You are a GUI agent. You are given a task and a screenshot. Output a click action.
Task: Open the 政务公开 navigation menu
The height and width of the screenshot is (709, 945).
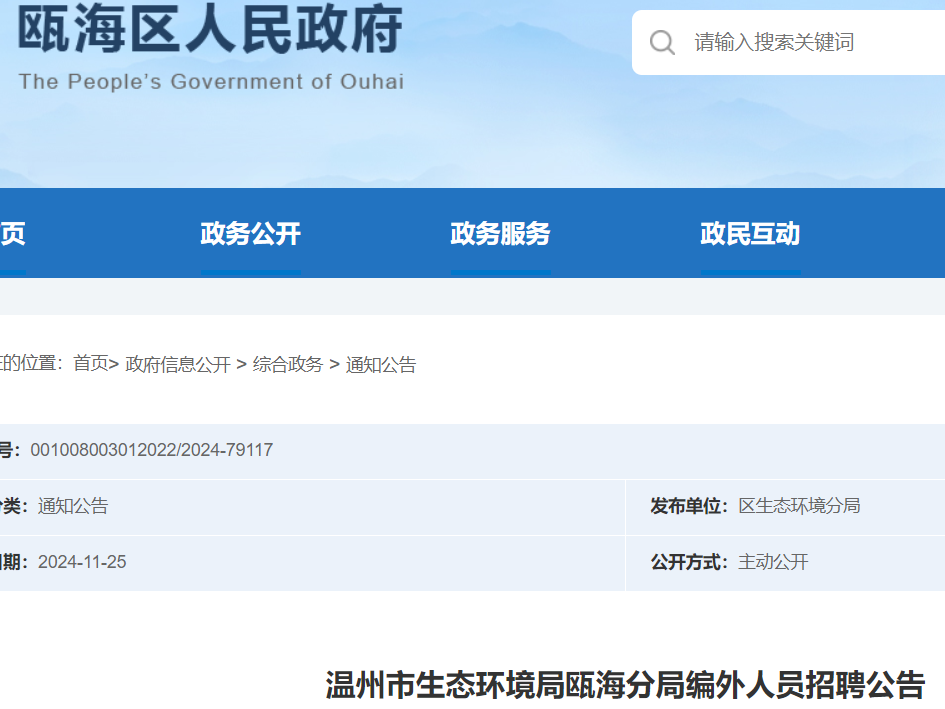pos(251,234)
